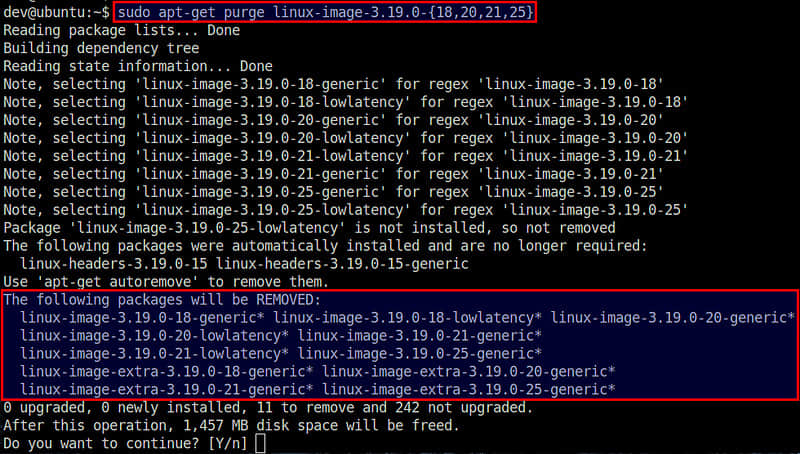Click the terminal cursor after [Y/n] prompt
Image resolution: width=800 pixels, height=454 pixels.
[x=260, y=443]
